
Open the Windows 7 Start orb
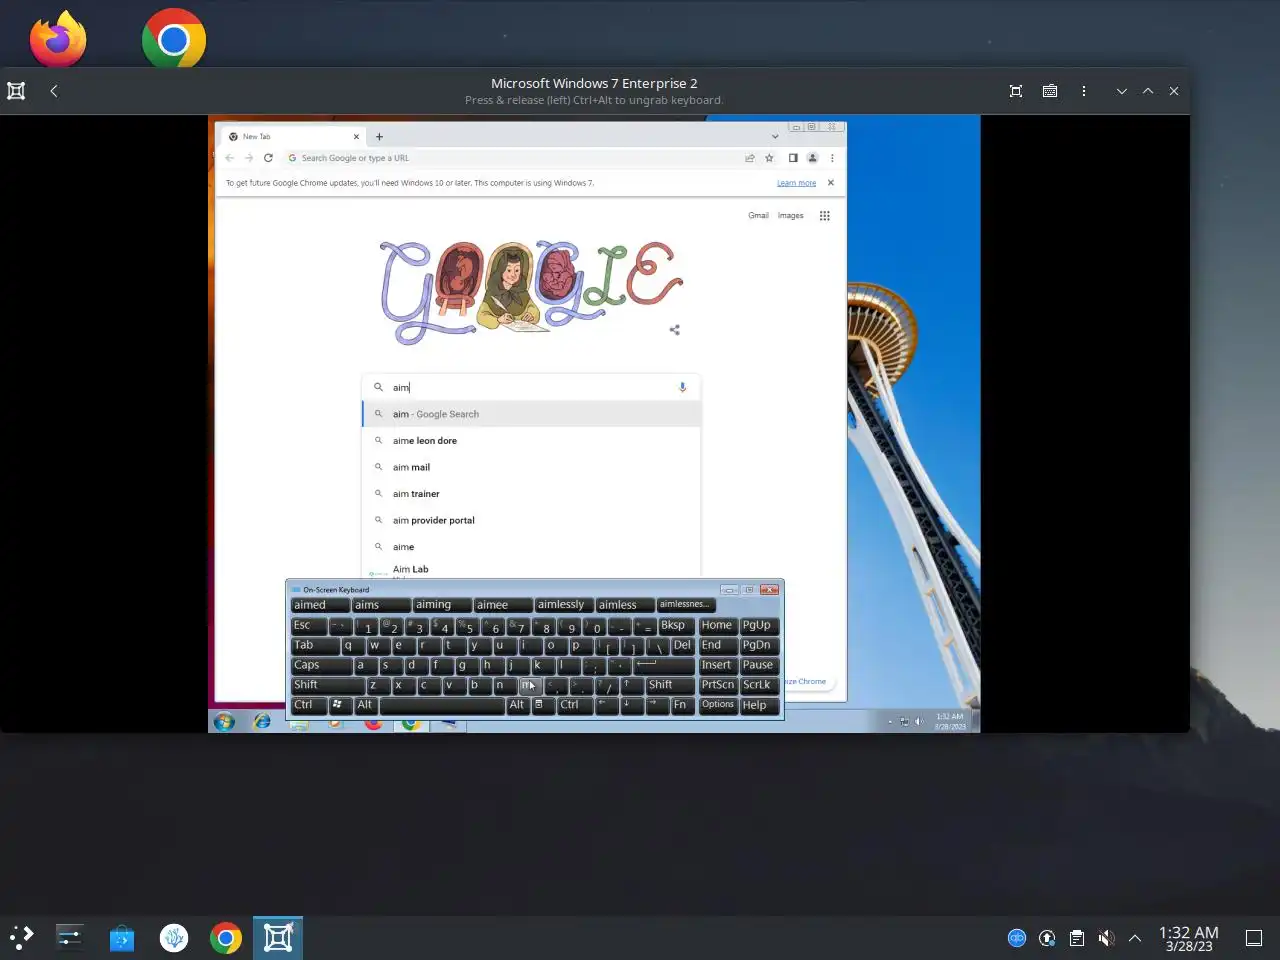224,722
